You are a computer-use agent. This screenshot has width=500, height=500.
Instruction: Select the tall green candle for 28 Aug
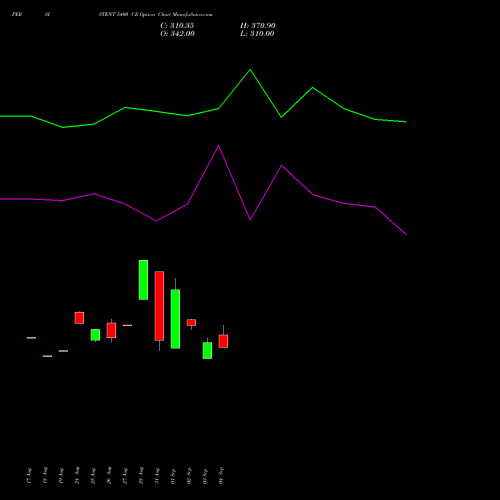(143, 280)
